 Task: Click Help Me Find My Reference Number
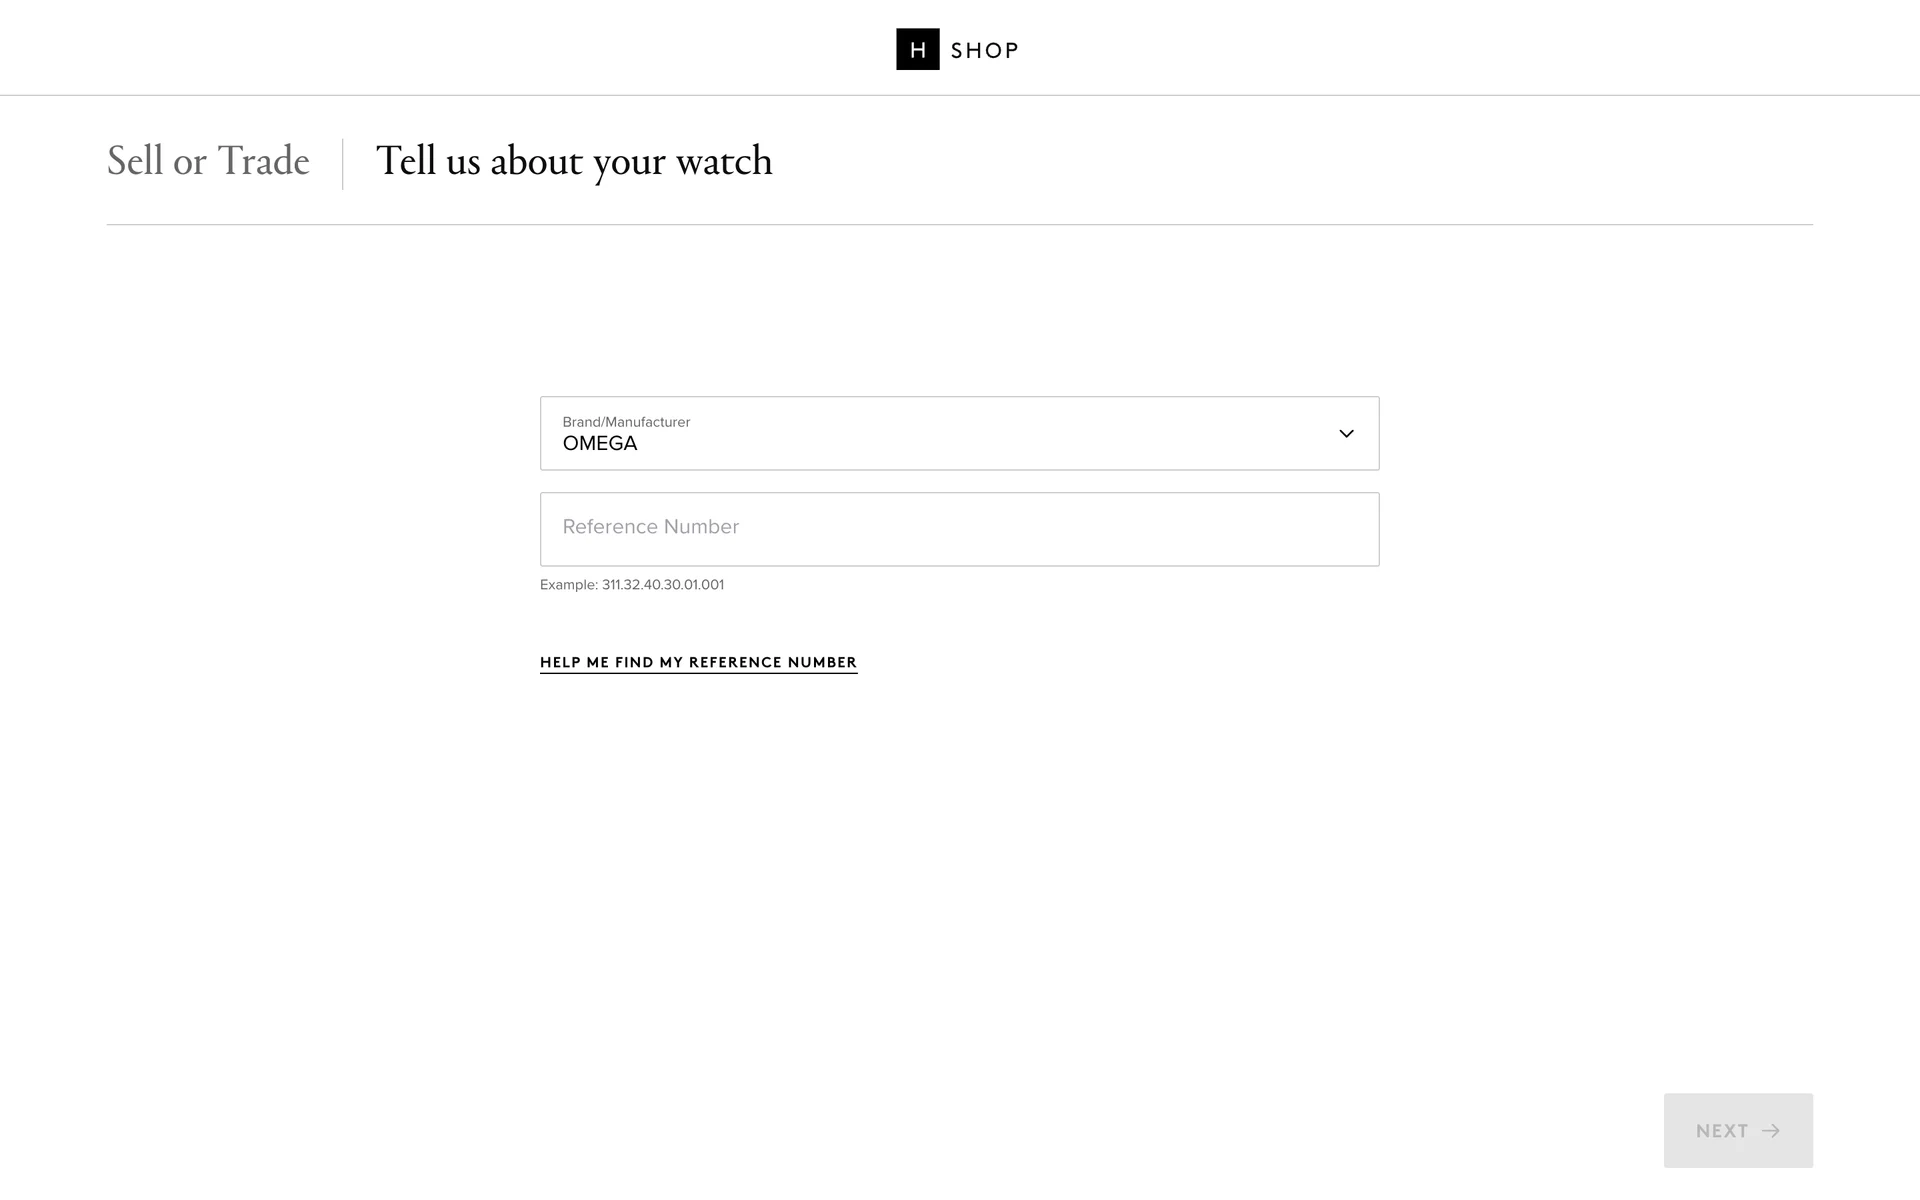tap(698, 662)
